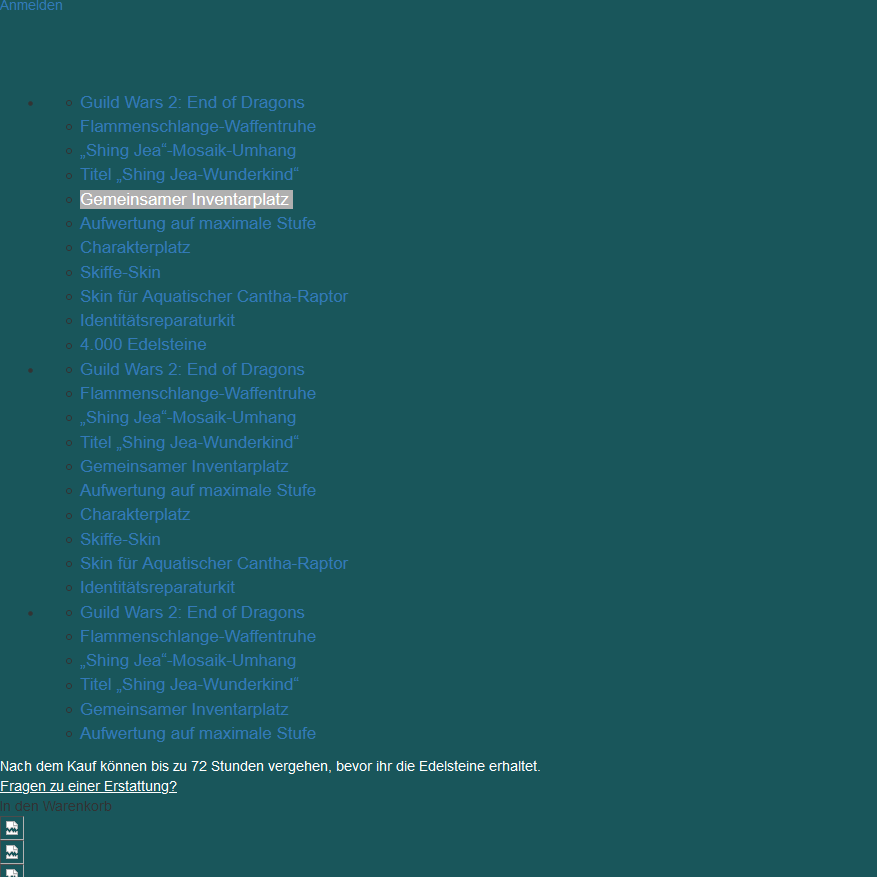Image resolution: width=877 pixels, height=877 pixels.
Task: Click Aufwertung auf maximale Stufe in second list
Action: click(198, 491)
